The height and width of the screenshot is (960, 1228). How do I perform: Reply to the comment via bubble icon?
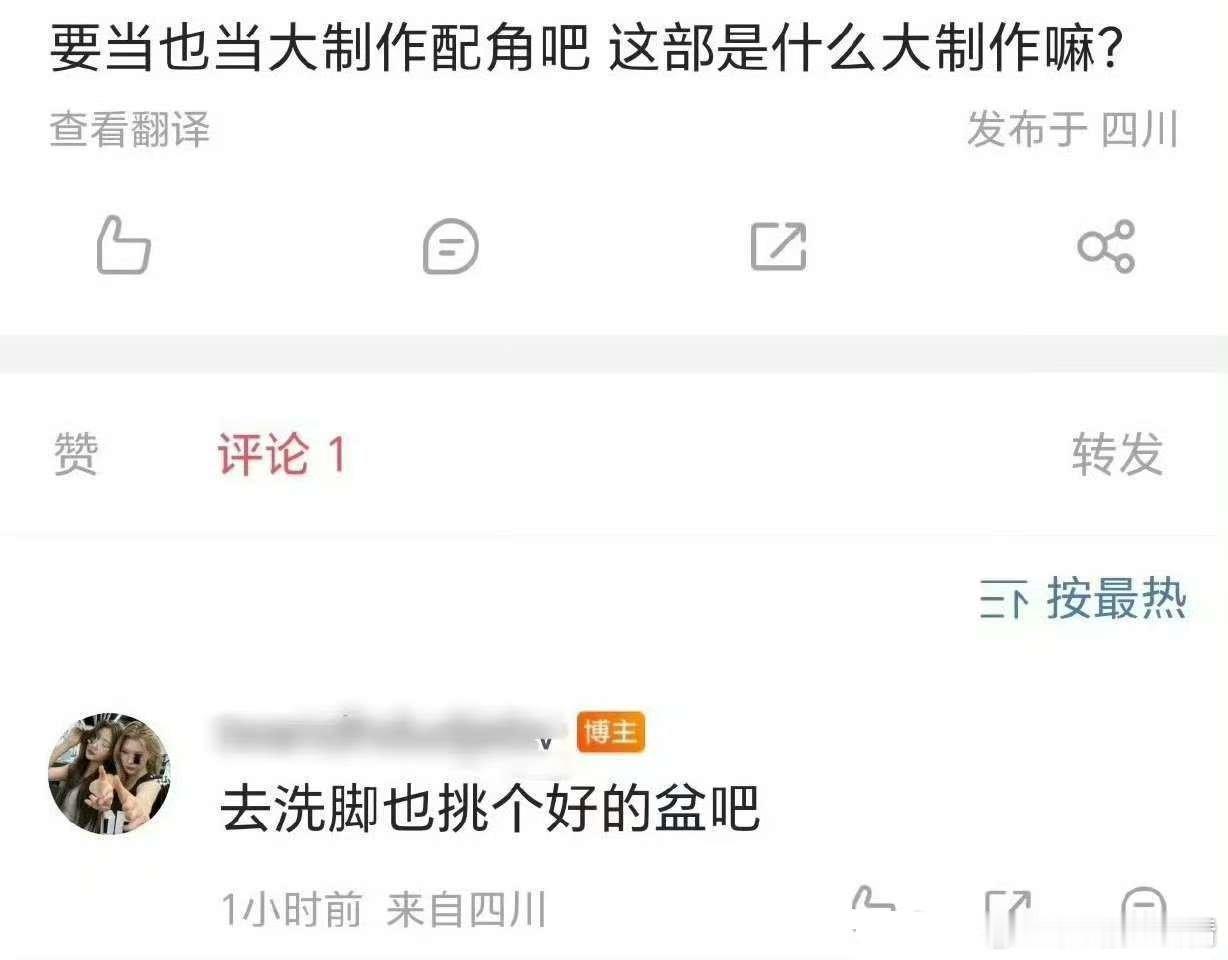pyautogui.click(x=1144, y=908)
